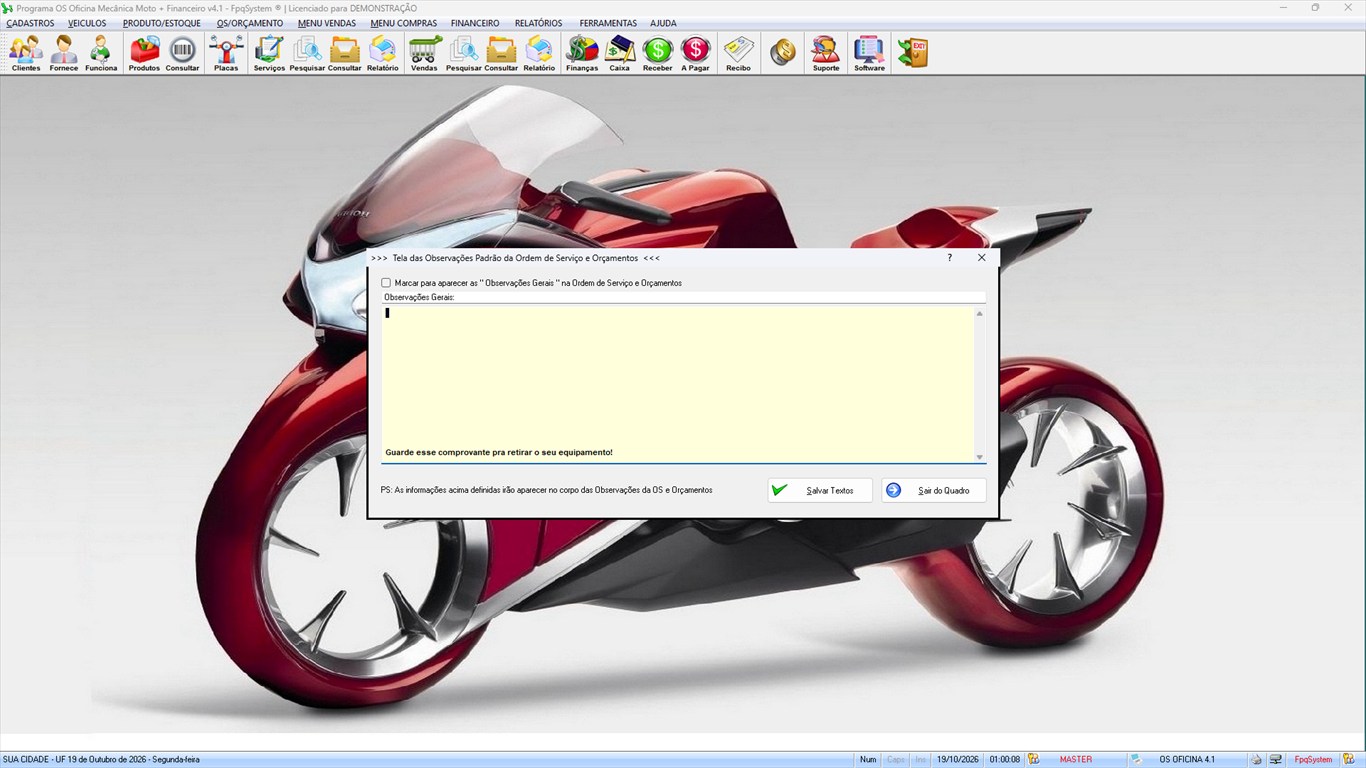Click the Relatório icon next to Vendas group
The width and height of the screenshot is (1366, 768).
click(x=539, y=53)
